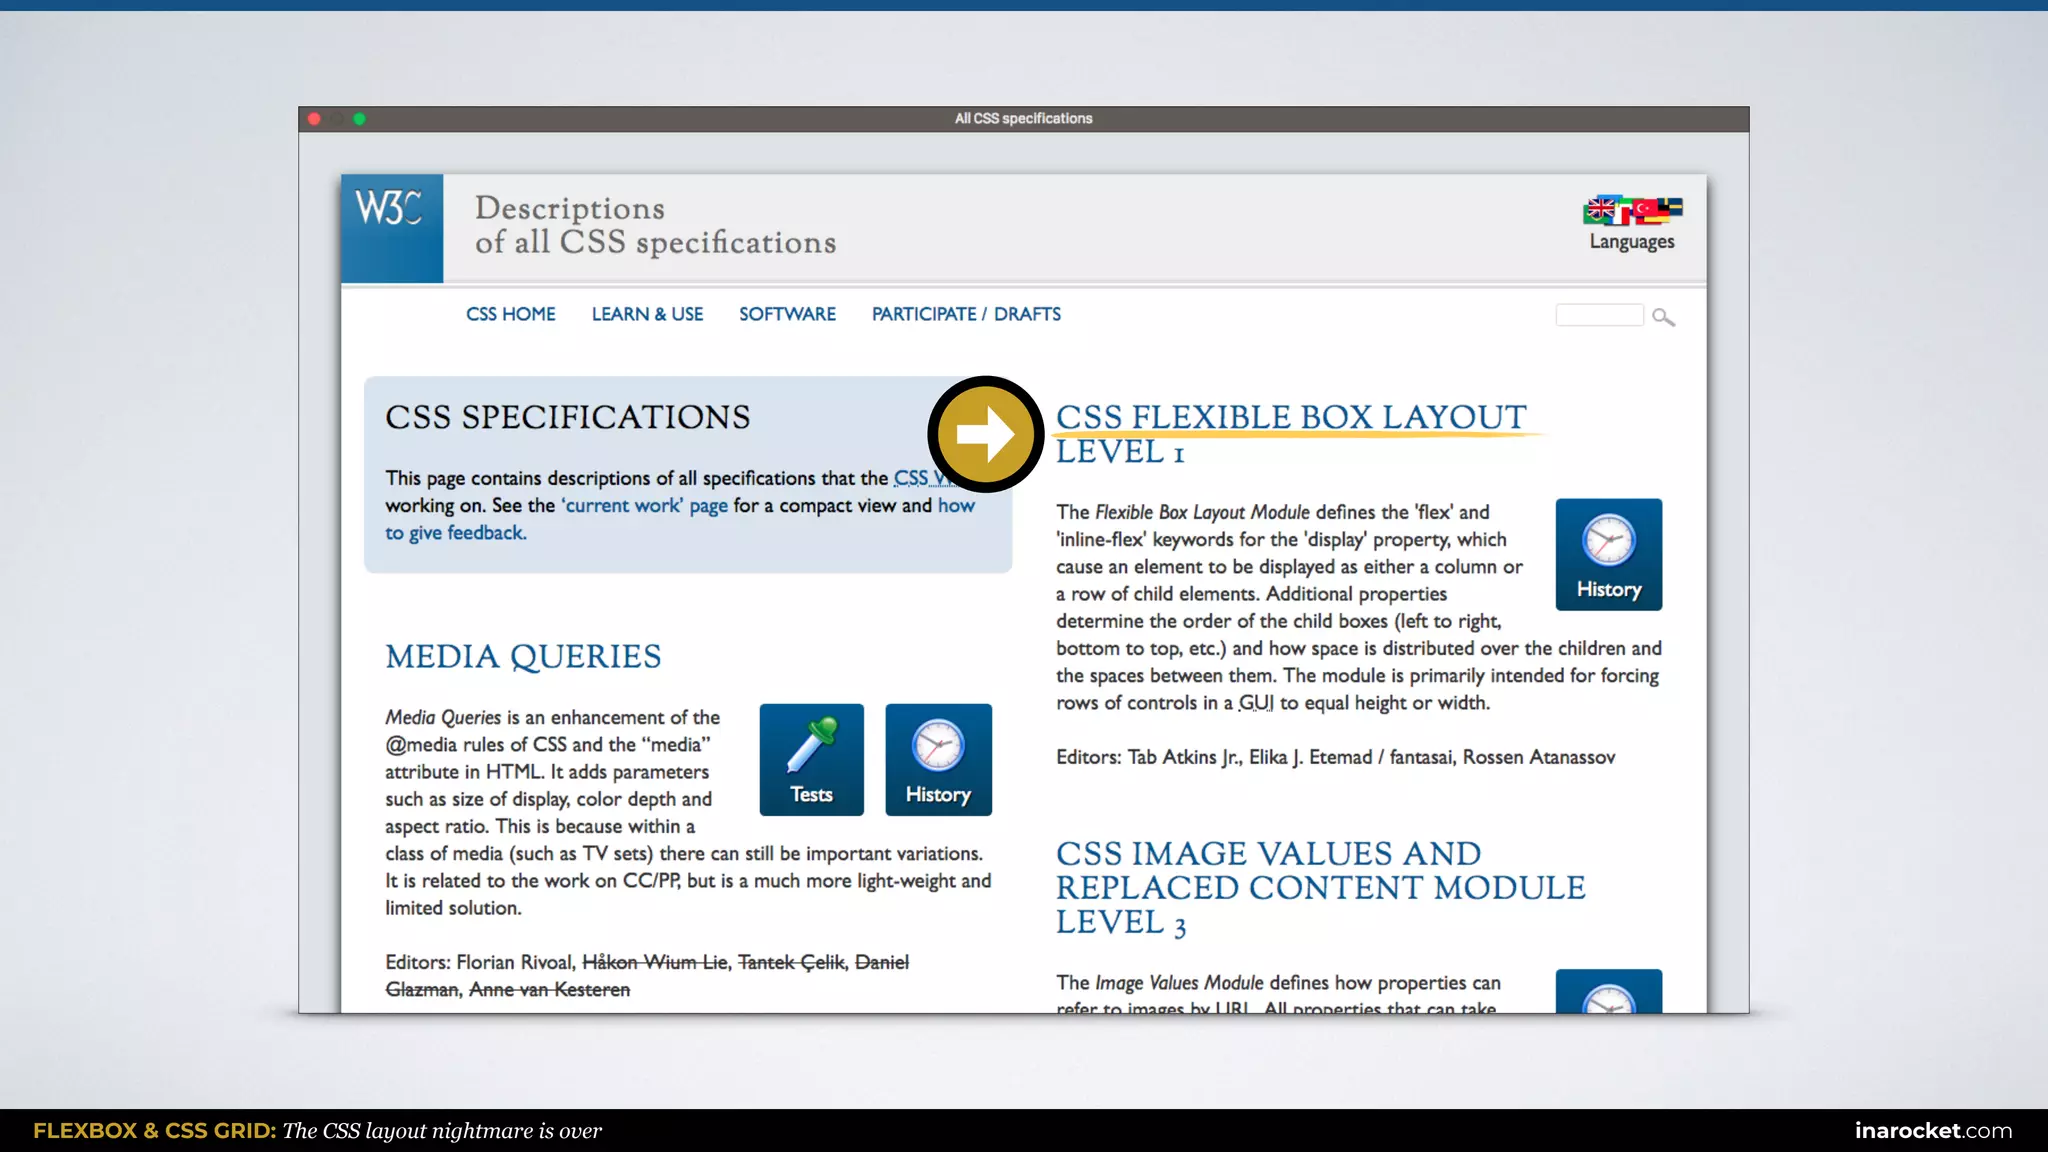Click the green window zoom dot
Viewport: 2048px width, 1152px height.
pyautogui.click(x=360, y=119)
